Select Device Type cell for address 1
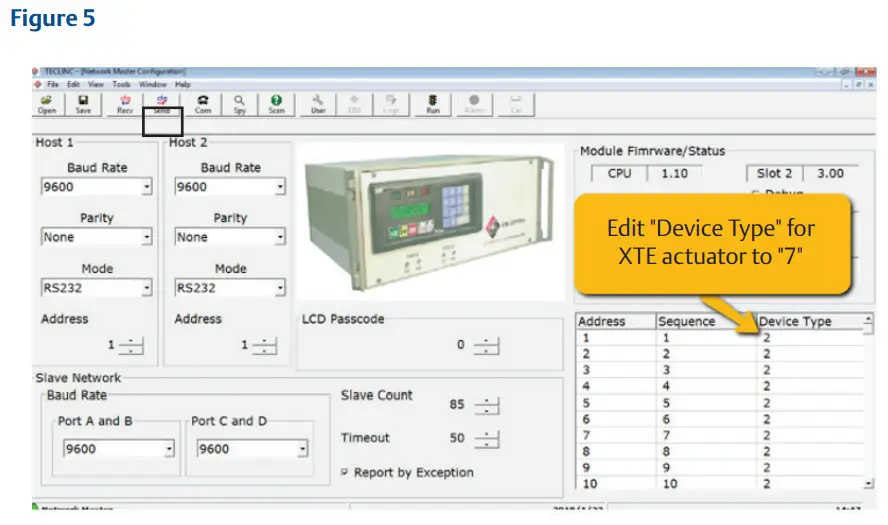This screenshot has height=525, width=888. tap(810, 338)
